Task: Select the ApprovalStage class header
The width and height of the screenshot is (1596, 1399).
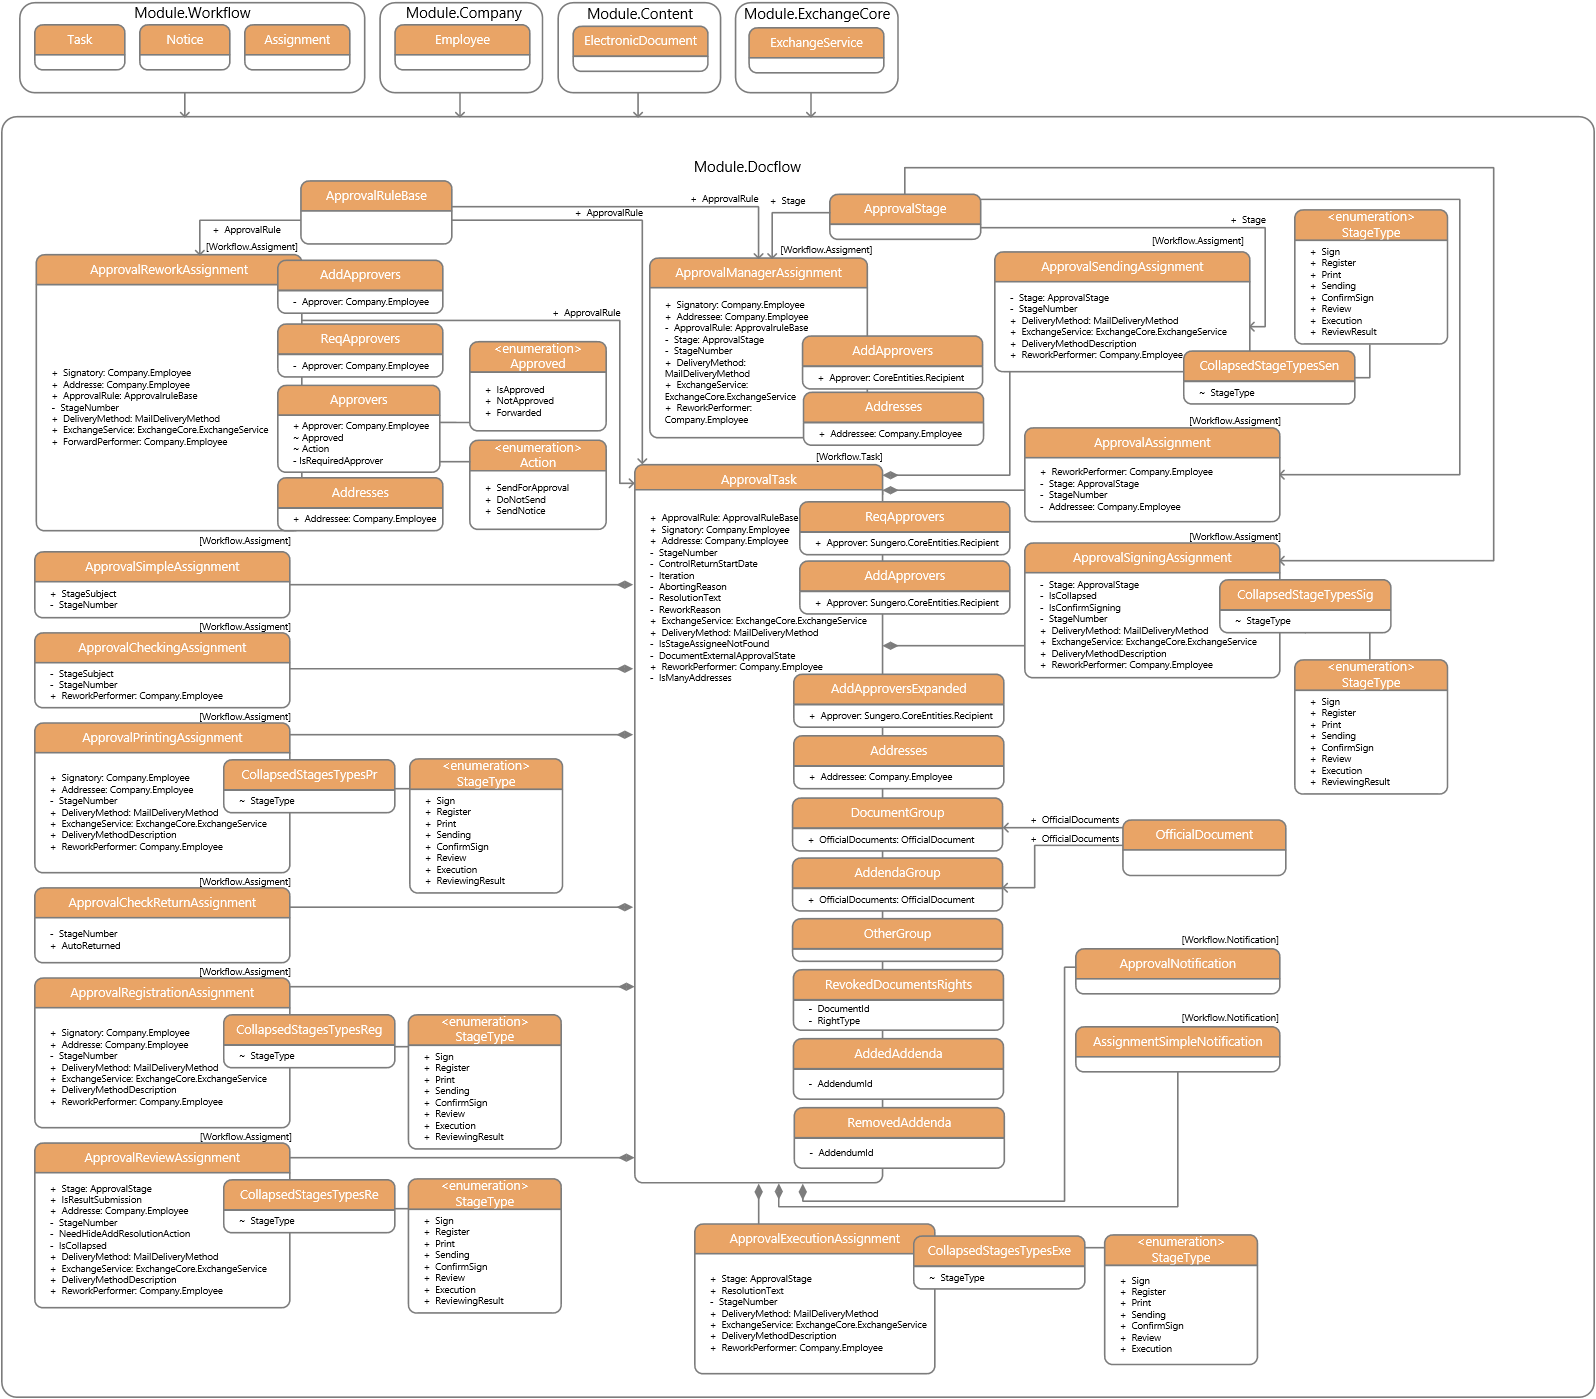Action: click(904, 209)
